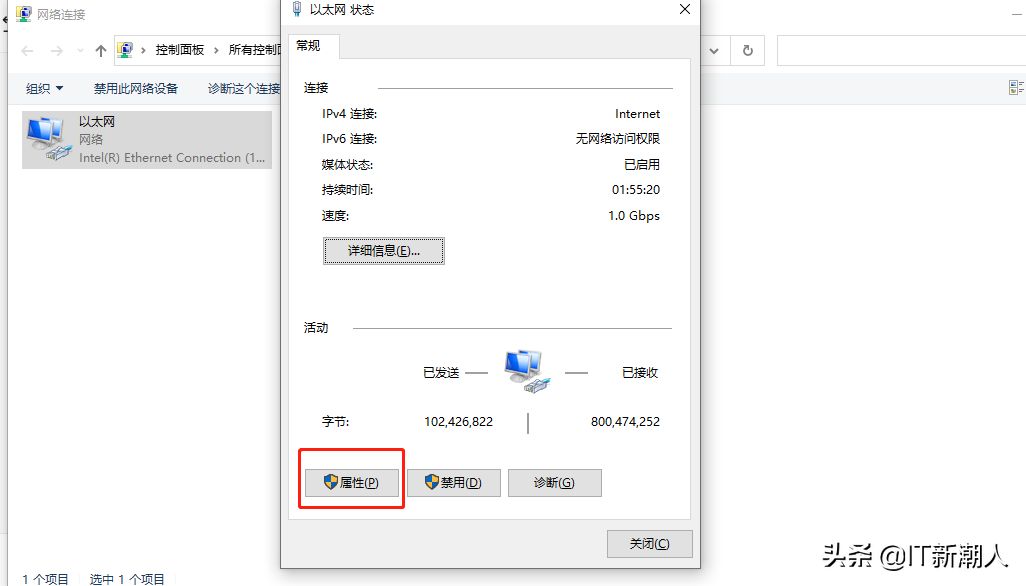Open 详细信息(E)... button
The height and width of the screenshot is (586, 1026).
(383, 251)
